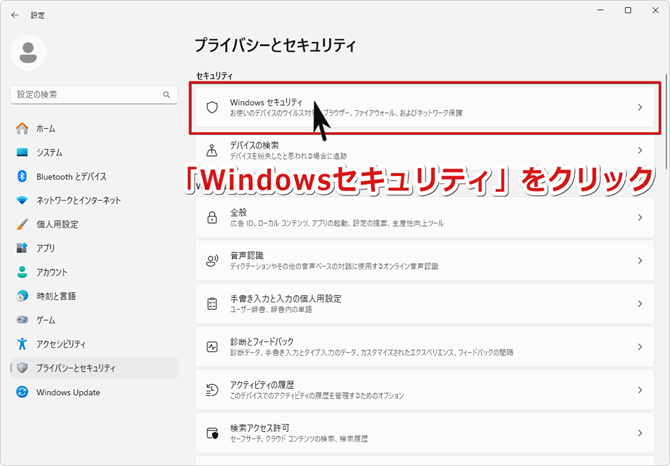Click the 個人用設定 paintbrush icon
Viewport: 670px width, 466px height.
coord(22,224)
